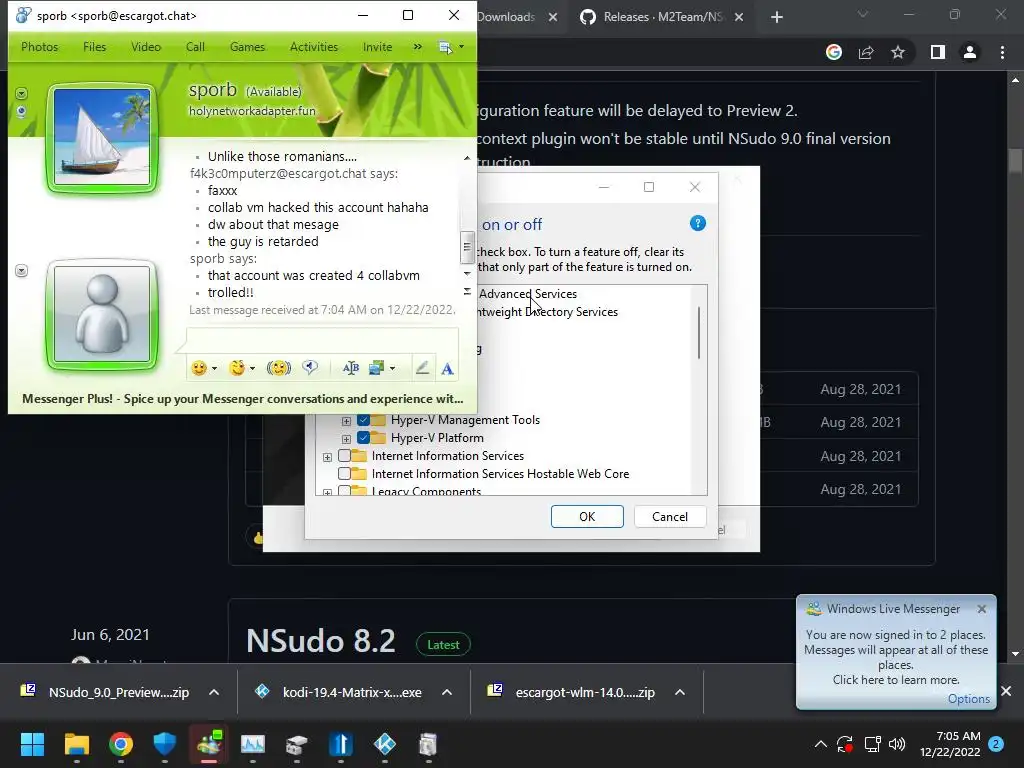Open the Windows Start menu

[32, 744]
